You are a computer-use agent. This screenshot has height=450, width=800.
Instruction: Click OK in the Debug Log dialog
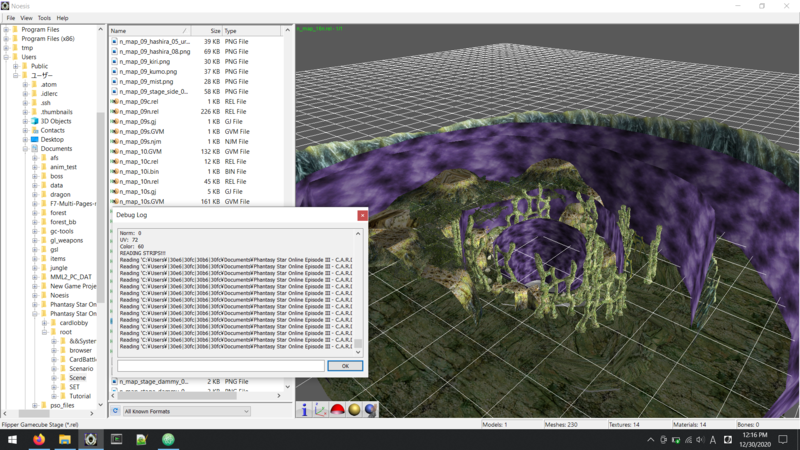coord(345,366)
